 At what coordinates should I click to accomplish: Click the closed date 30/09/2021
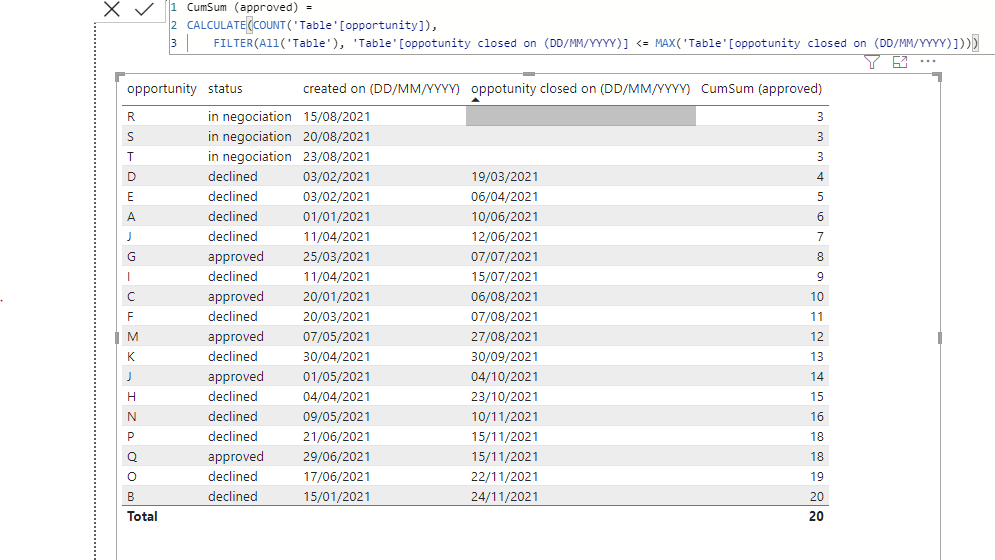504,357
